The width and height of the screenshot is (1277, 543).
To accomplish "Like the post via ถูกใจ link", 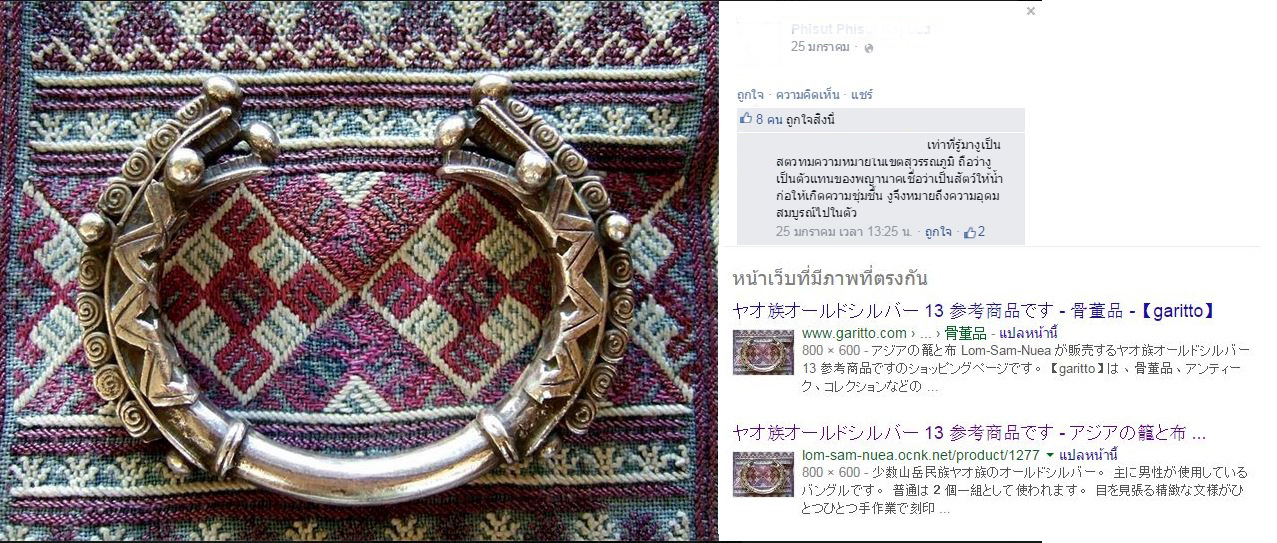I will click(751, 95).
